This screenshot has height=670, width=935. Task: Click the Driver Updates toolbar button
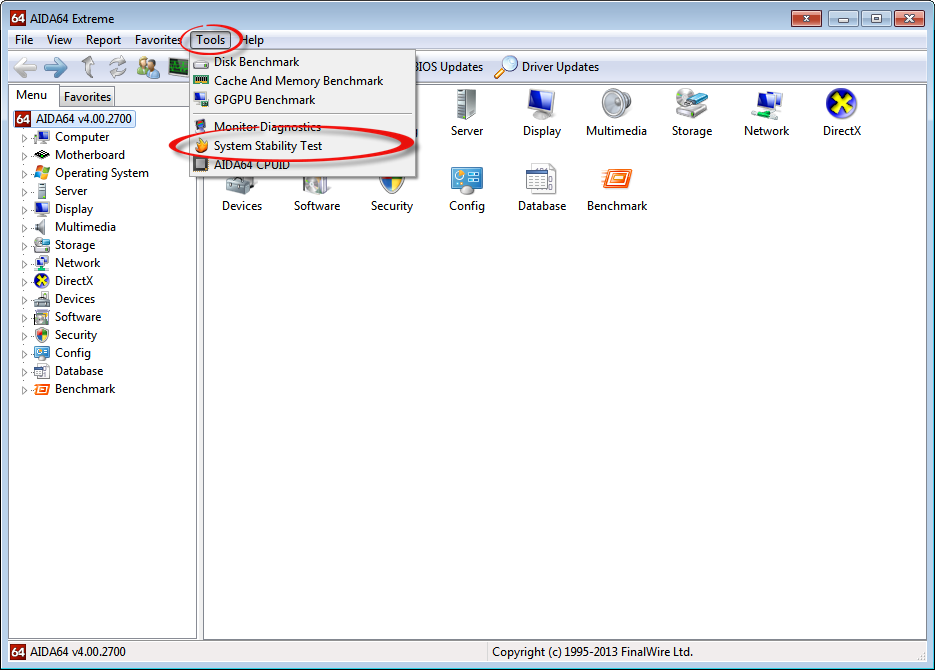point(547,67)
